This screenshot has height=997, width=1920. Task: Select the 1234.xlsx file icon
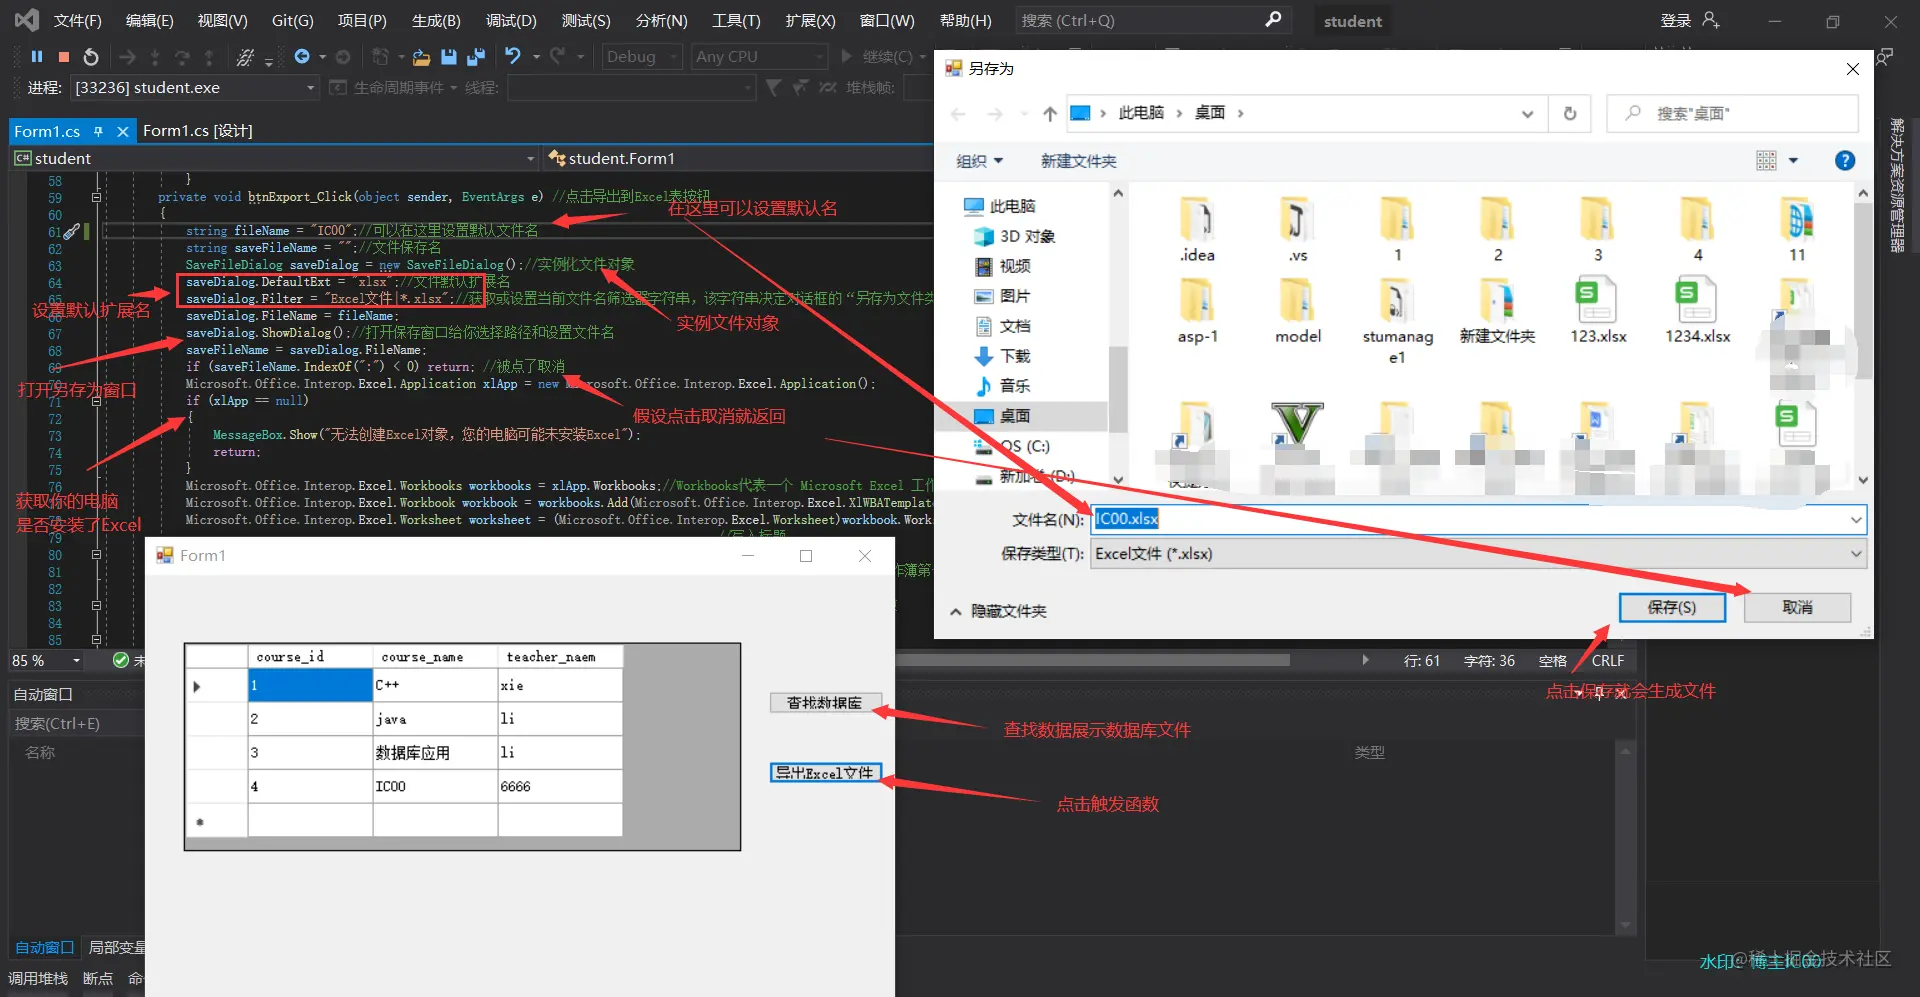(1697, 301)
